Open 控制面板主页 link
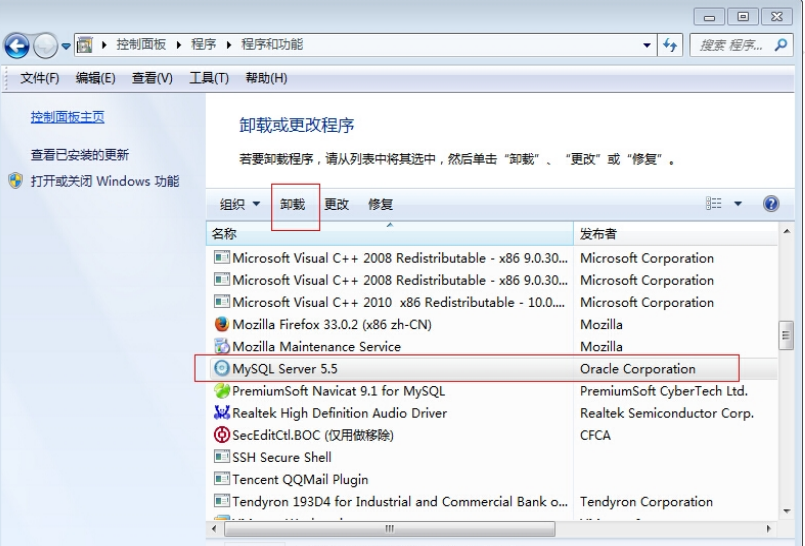 (67, 117)
